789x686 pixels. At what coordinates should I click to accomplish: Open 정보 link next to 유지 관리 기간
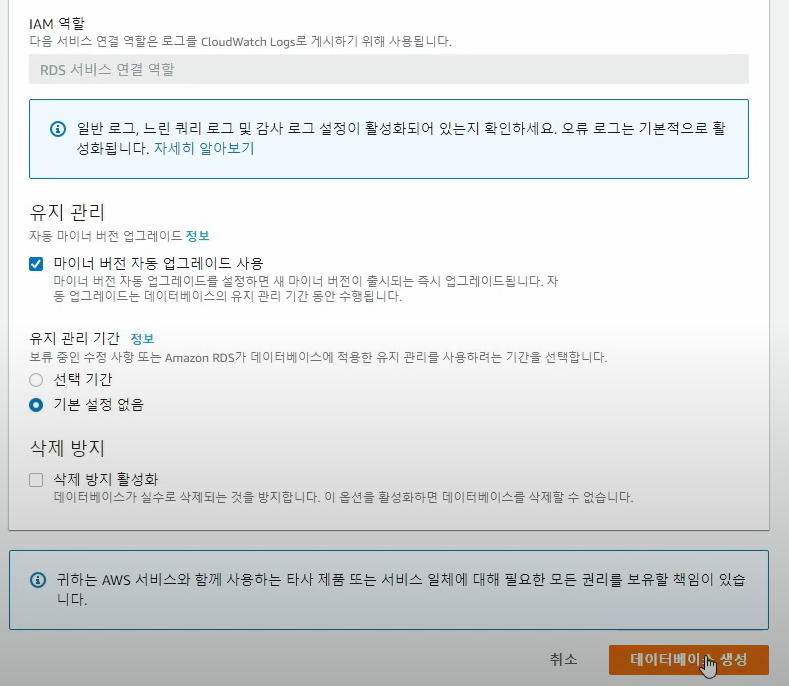(x=142, y=338)
